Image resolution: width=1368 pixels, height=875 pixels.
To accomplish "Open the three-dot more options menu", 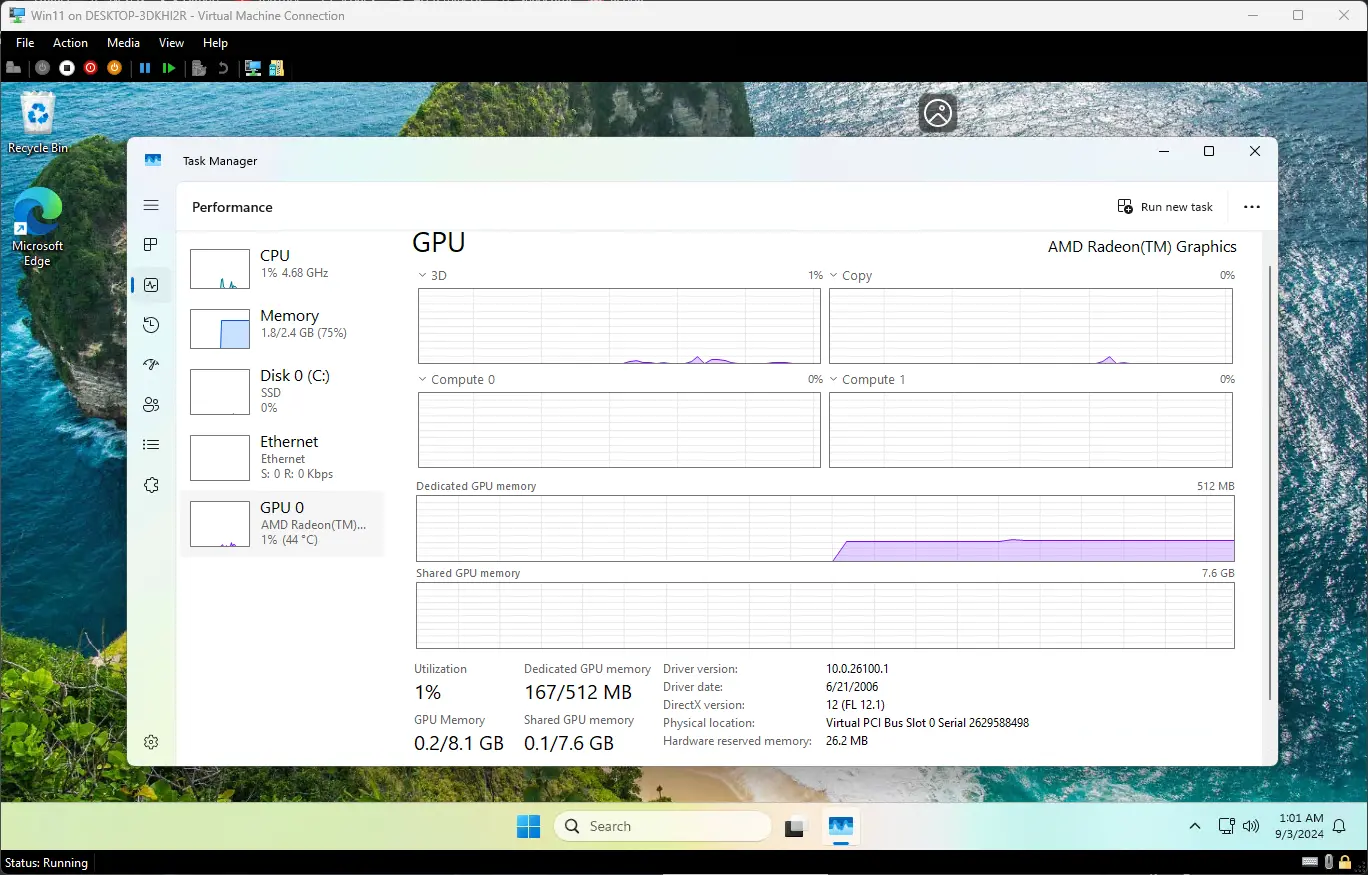I will pyautogui.click(x=1252, y=207).
